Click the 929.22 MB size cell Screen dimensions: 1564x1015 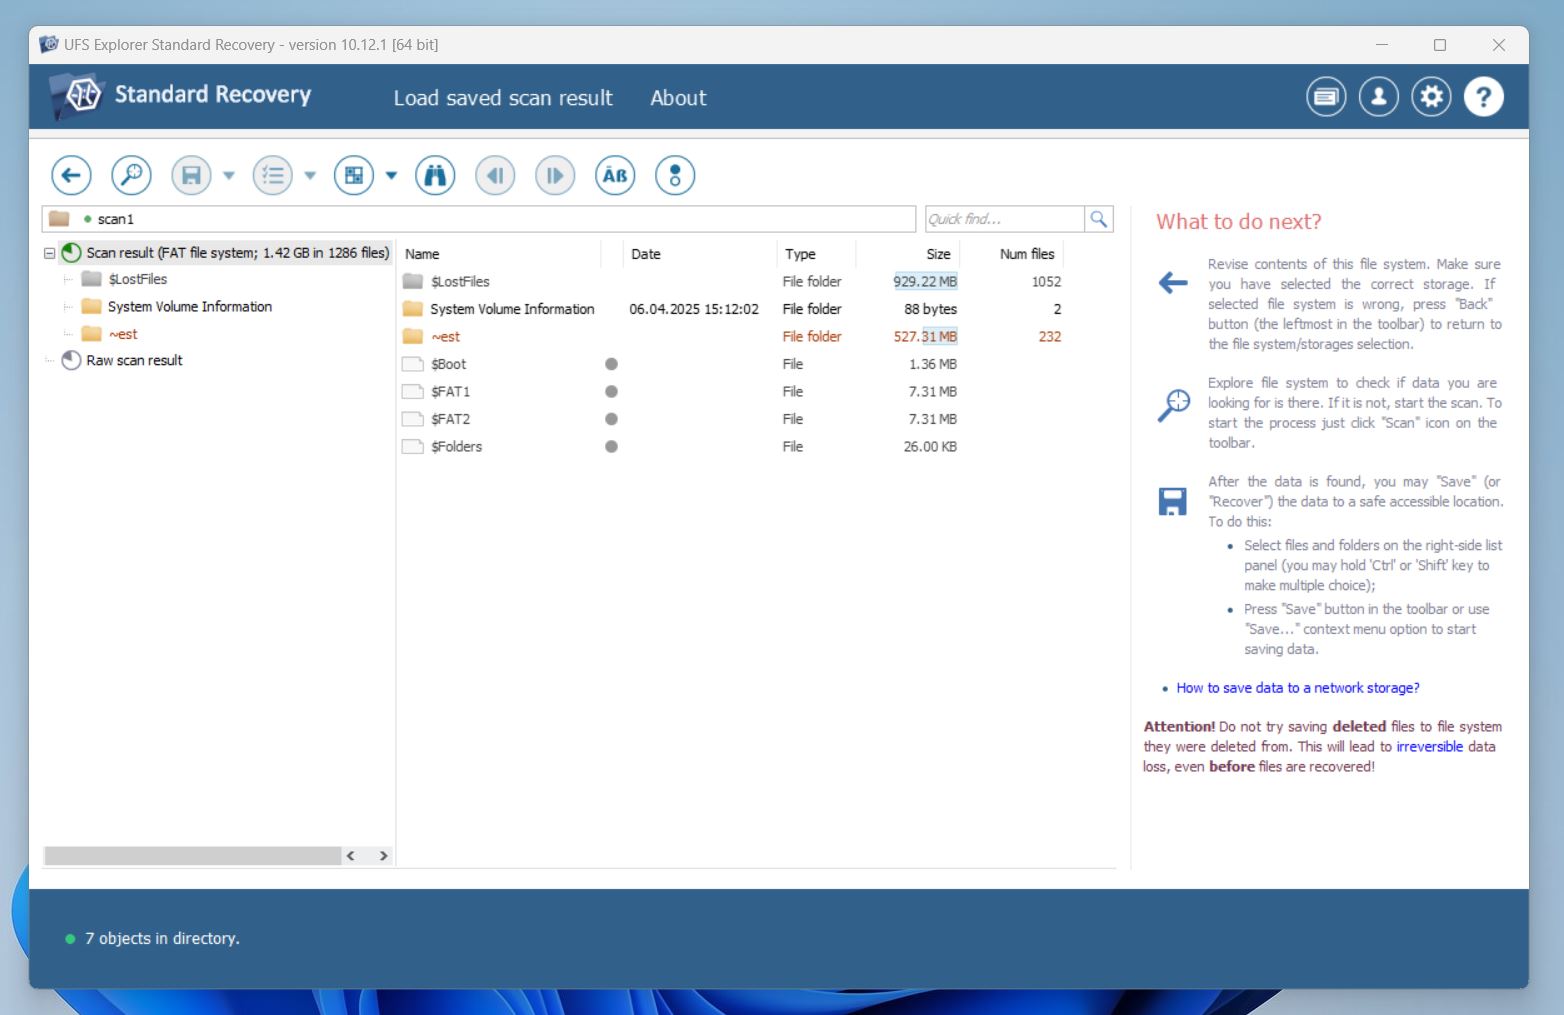[925, 282]
